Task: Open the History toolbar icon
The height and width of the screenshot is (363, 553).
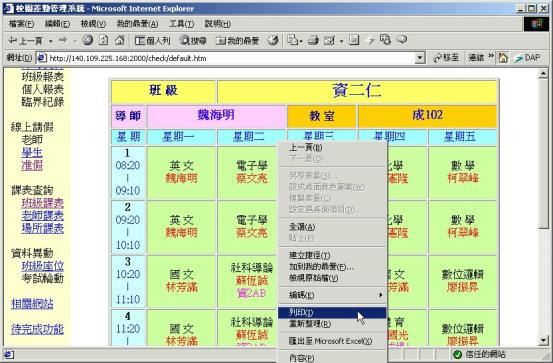Action: 273,40
